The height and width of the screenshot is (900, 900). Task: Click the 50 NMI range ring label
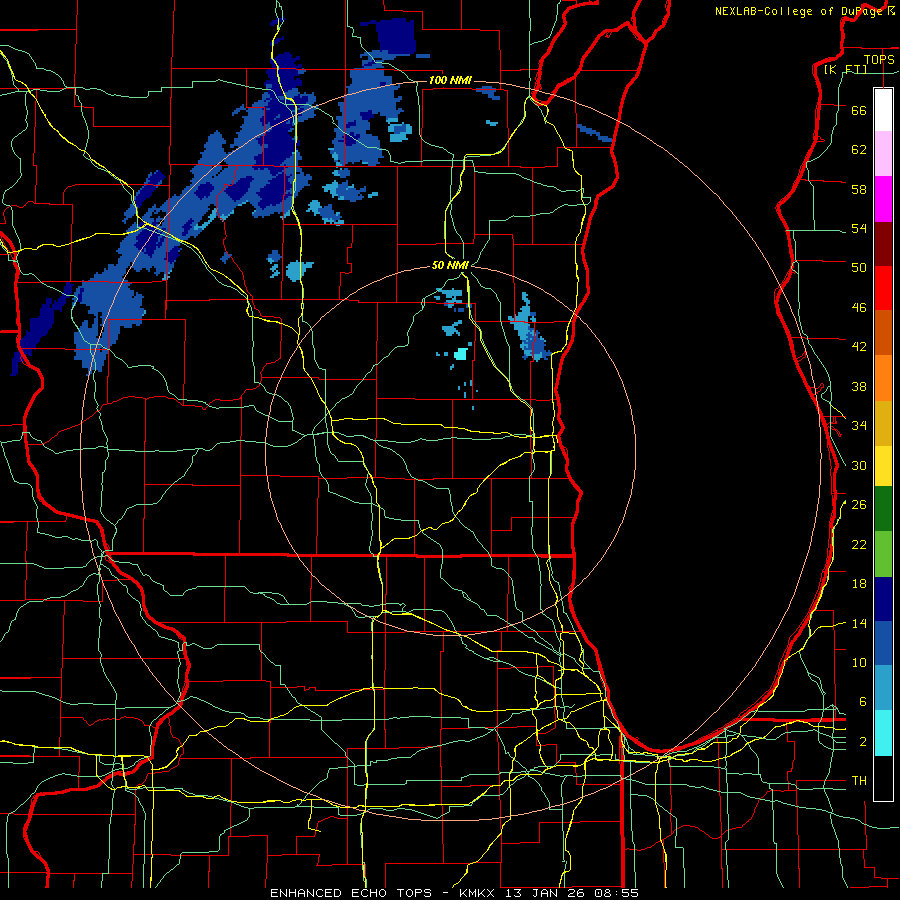(x=450, y=265)
